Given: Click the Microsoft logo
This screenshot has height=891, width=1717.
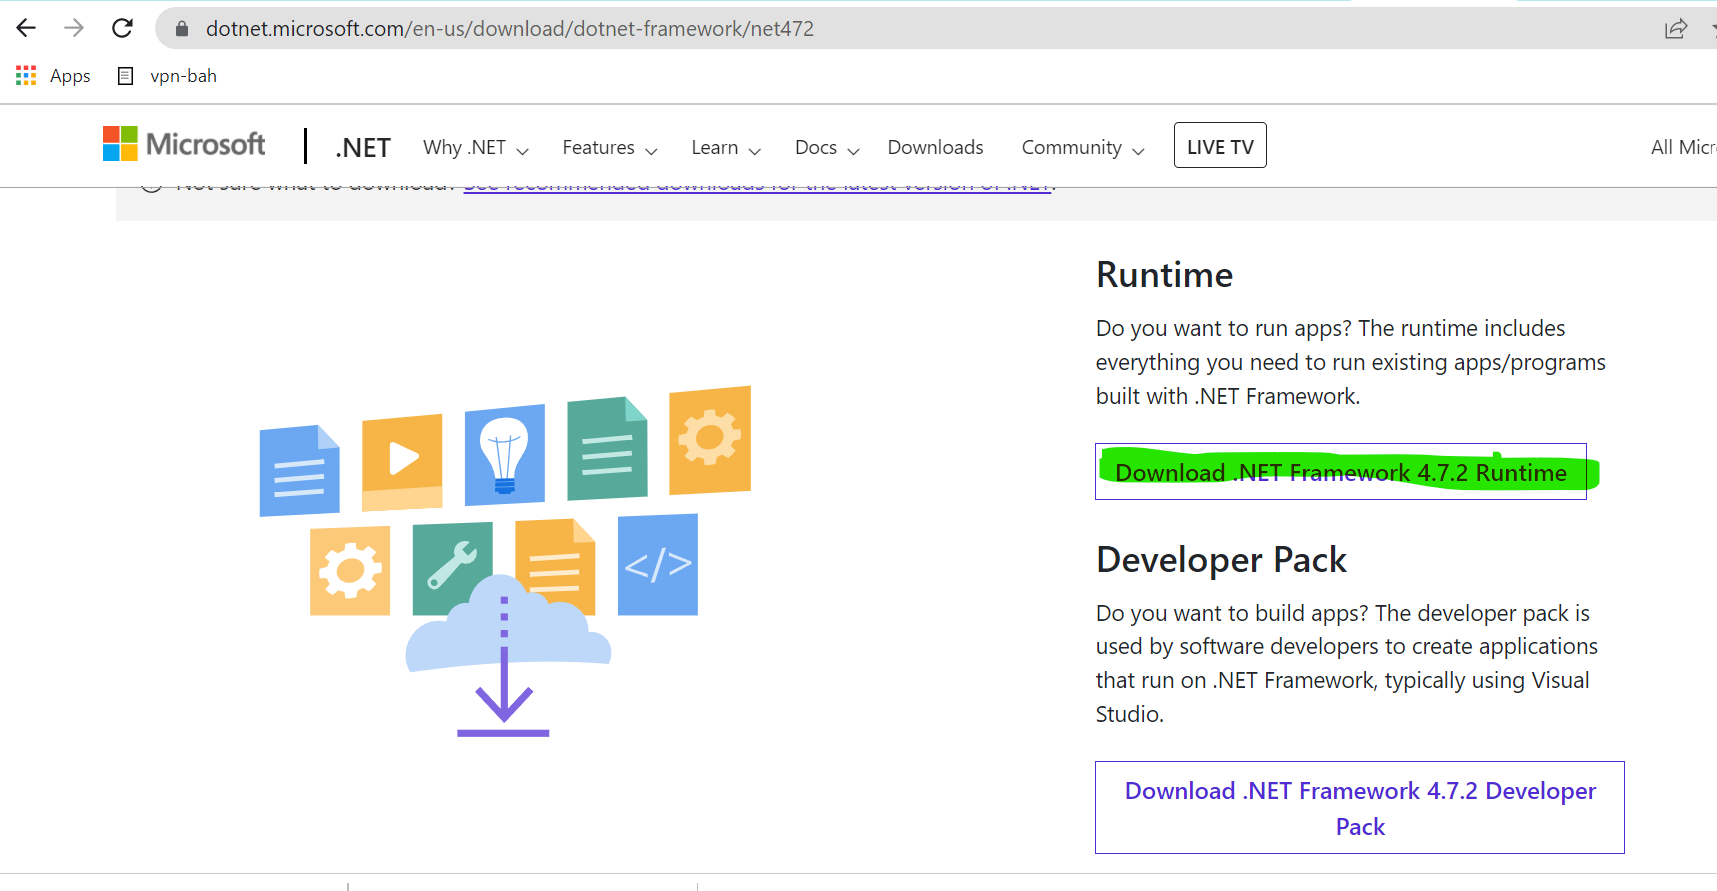Looking at the screenshot, I should [184, 144].
